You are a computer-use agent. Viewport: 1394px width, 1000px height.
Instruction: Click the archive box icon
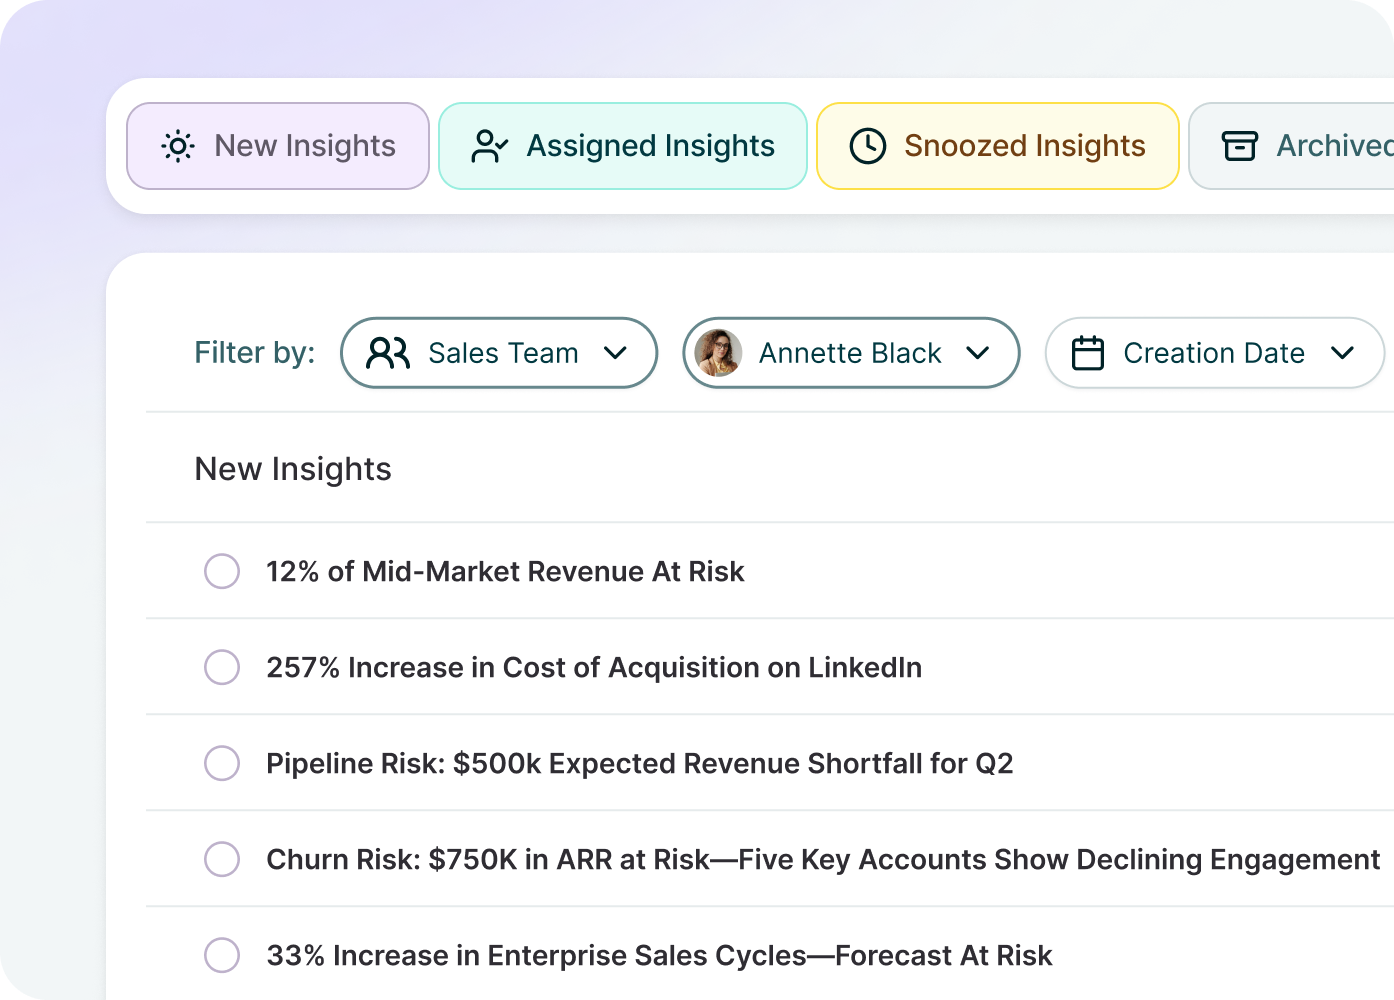tap(1240, 146)
